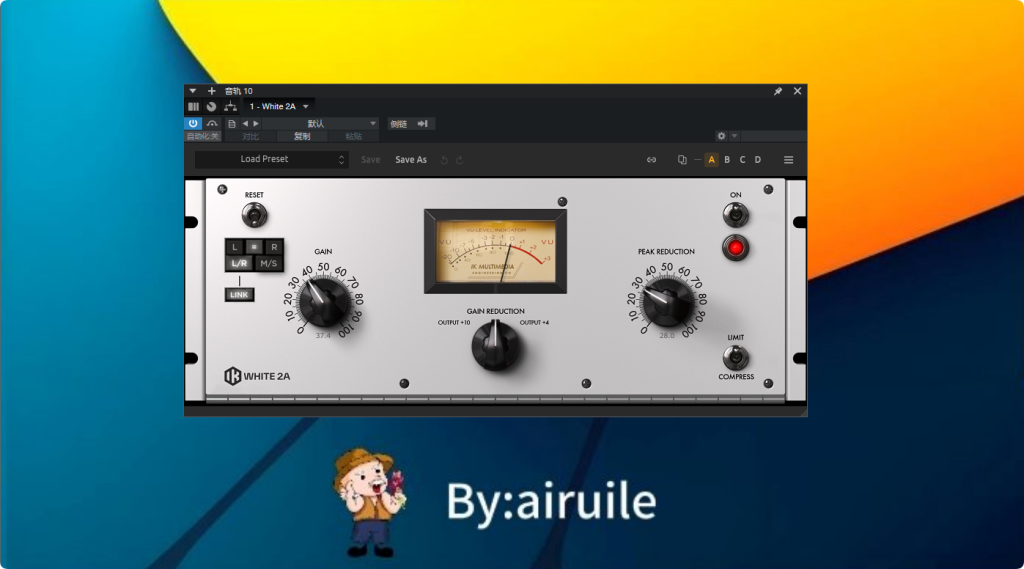
Task: Click the IK White 2A logo
Action: click(x=257, y=376)
